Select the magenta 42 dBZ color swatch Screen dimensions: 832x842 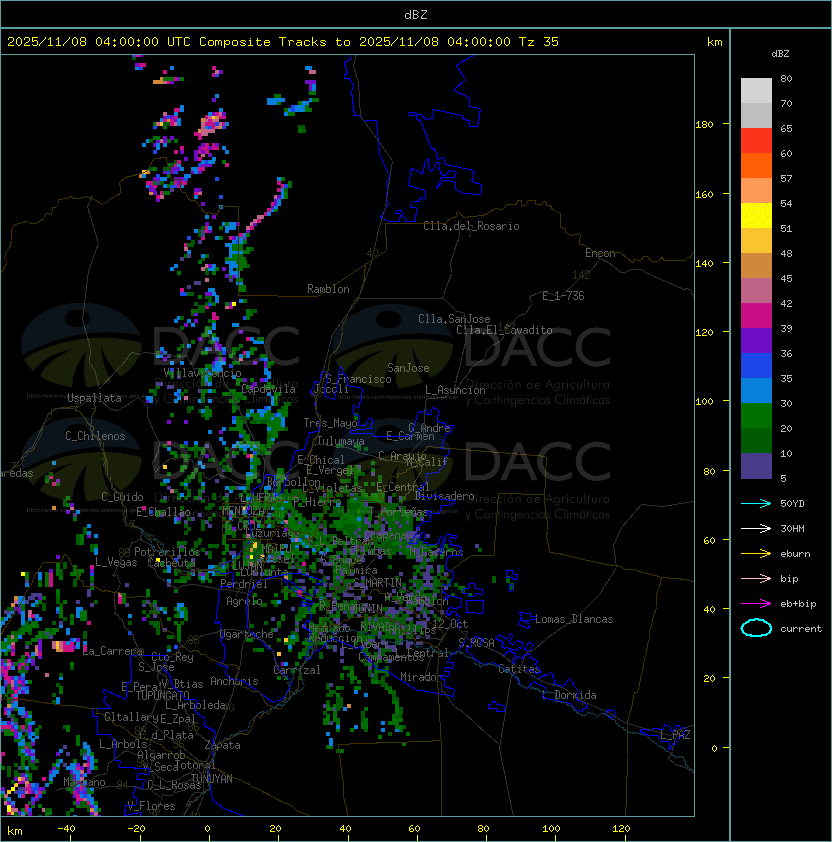pos(756,315)
